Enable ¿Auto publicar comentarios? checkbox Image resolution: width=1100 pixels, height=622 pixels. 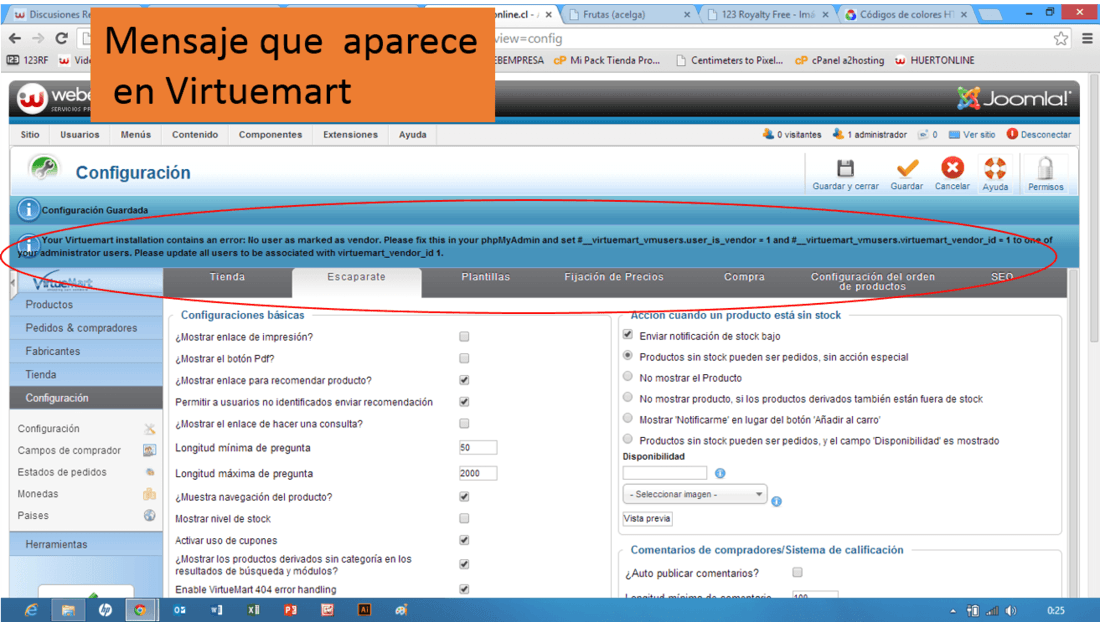797,572
